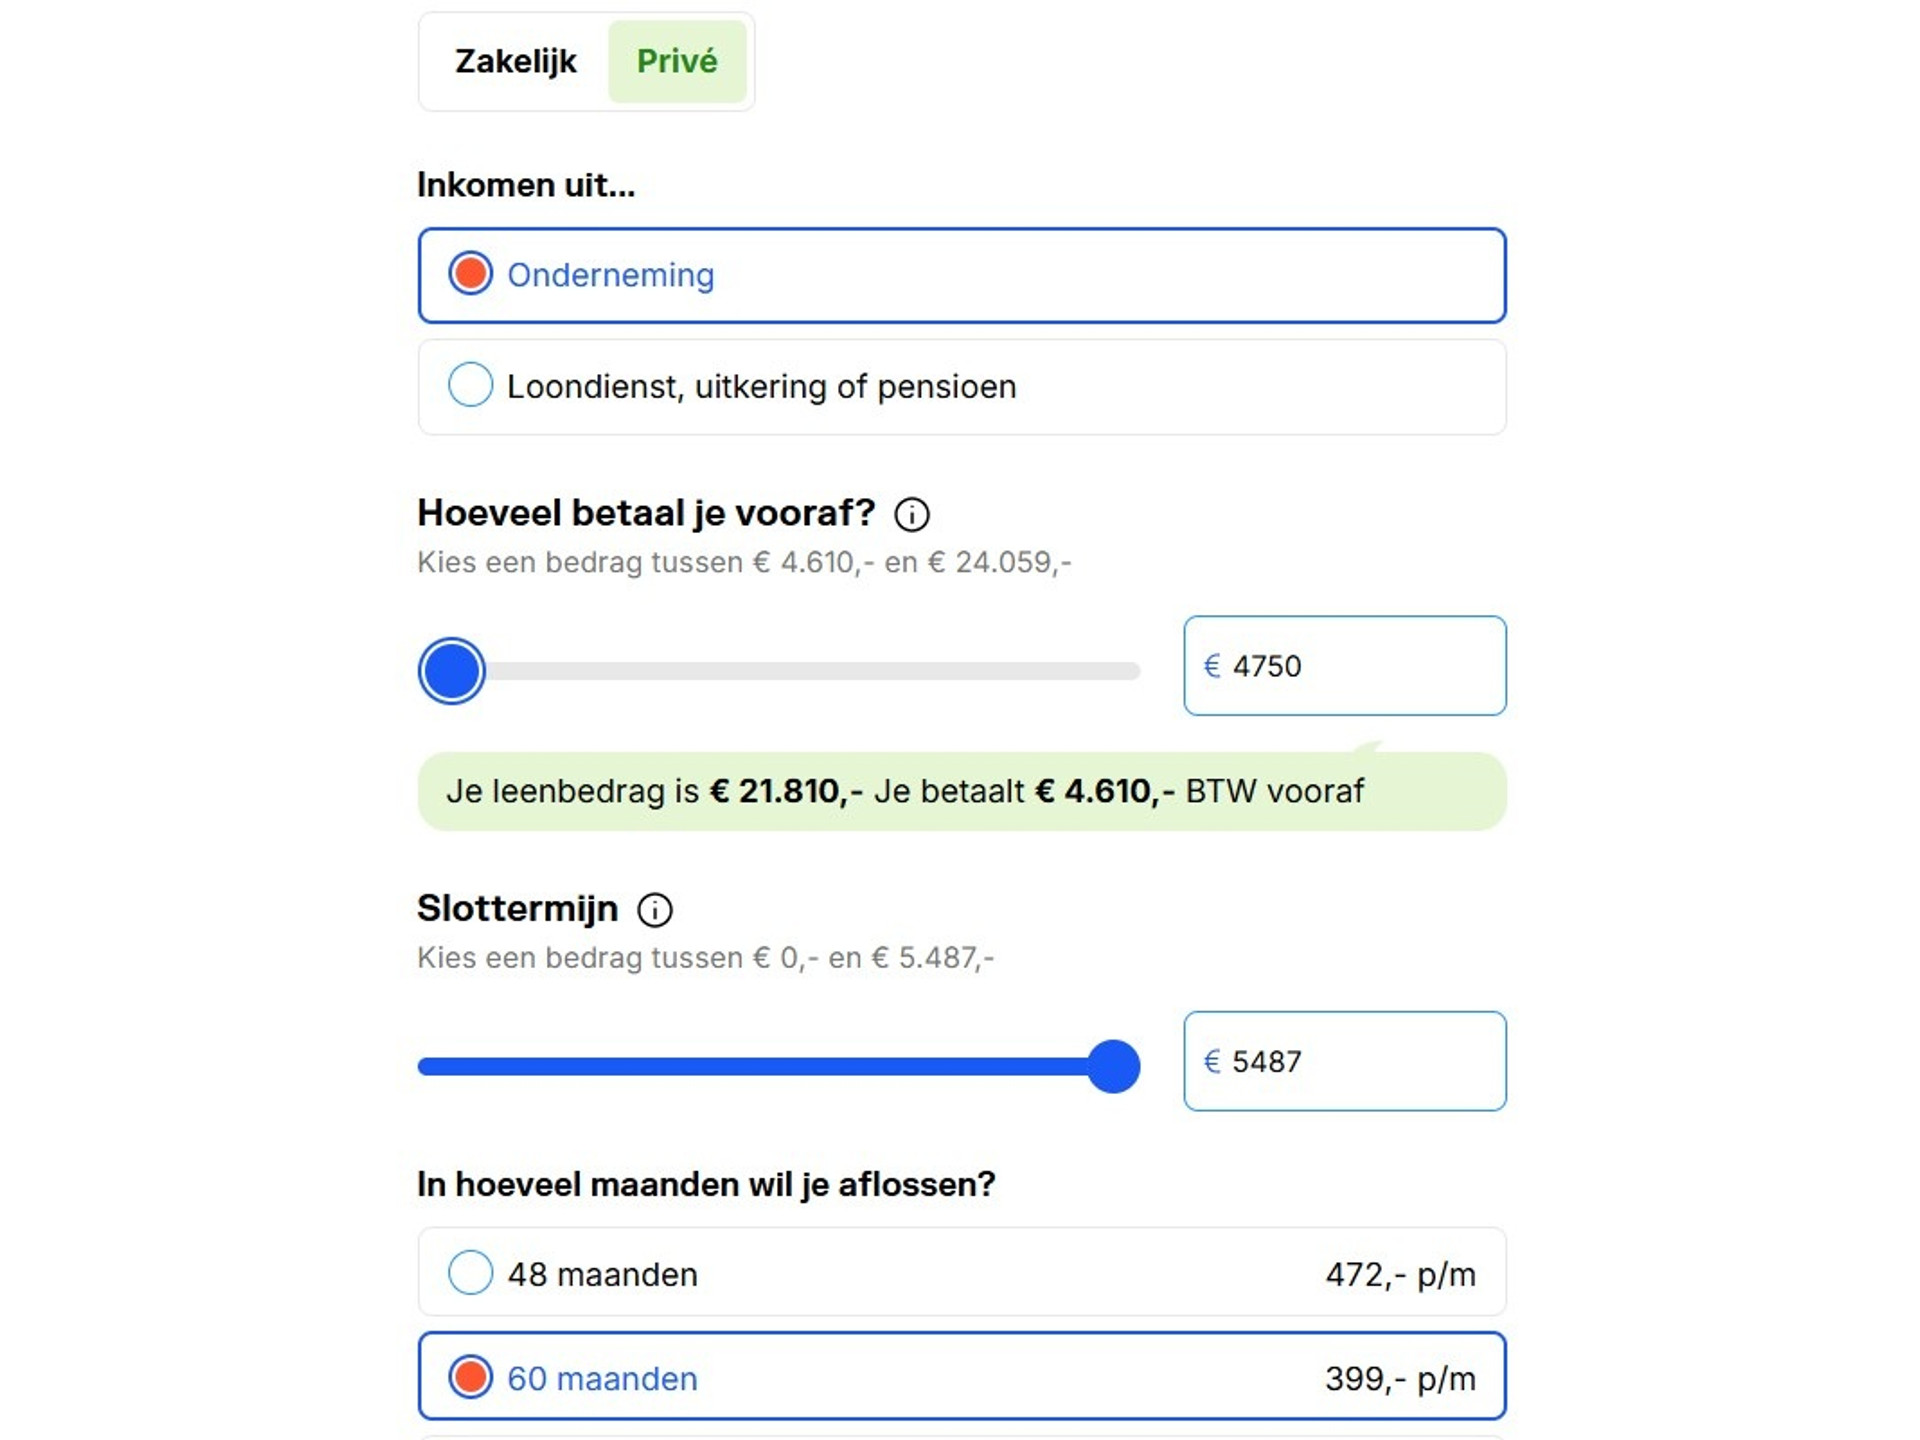Open info icon next to 'Hoeveel betaal je vooraf?'
Viewport: 1920px width, 1440px height.
911,514
